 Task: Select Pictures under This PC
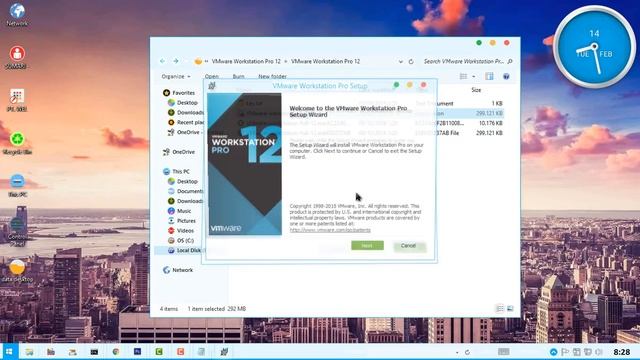pyautogui.click(x=182, y=221)
